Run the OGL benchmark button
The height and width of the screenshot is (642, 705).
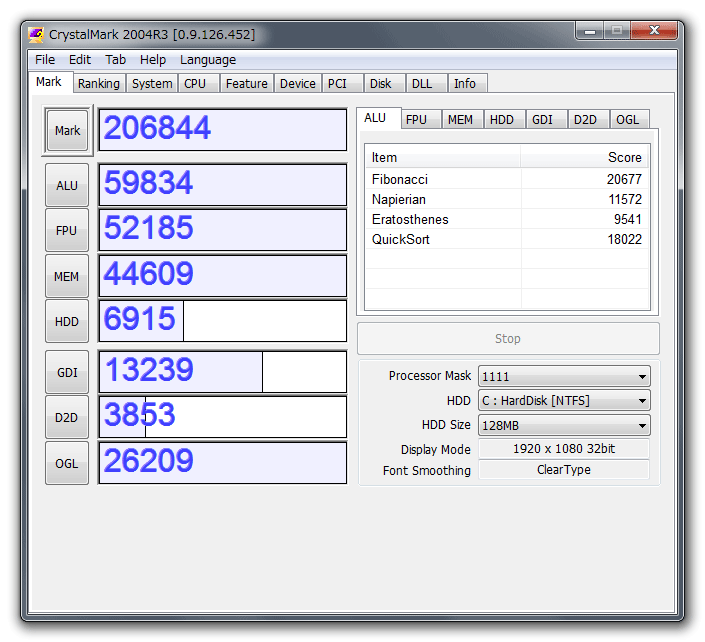[x=67, y=463]
